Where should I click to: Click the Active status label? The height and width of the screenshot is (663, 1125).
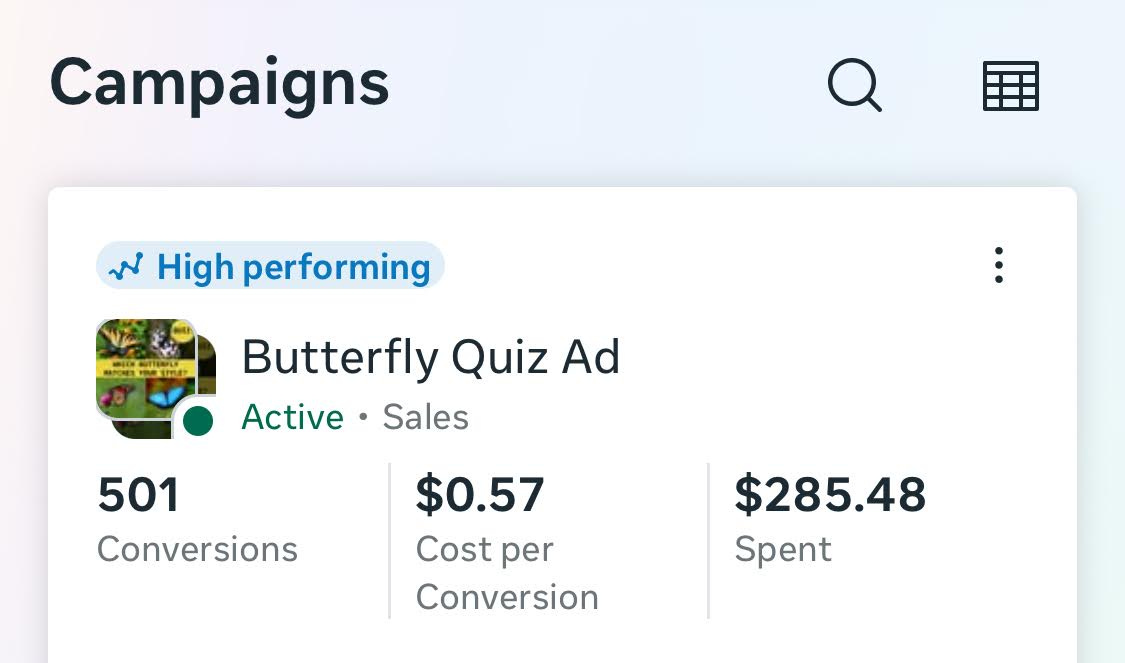tap(292, 417)
